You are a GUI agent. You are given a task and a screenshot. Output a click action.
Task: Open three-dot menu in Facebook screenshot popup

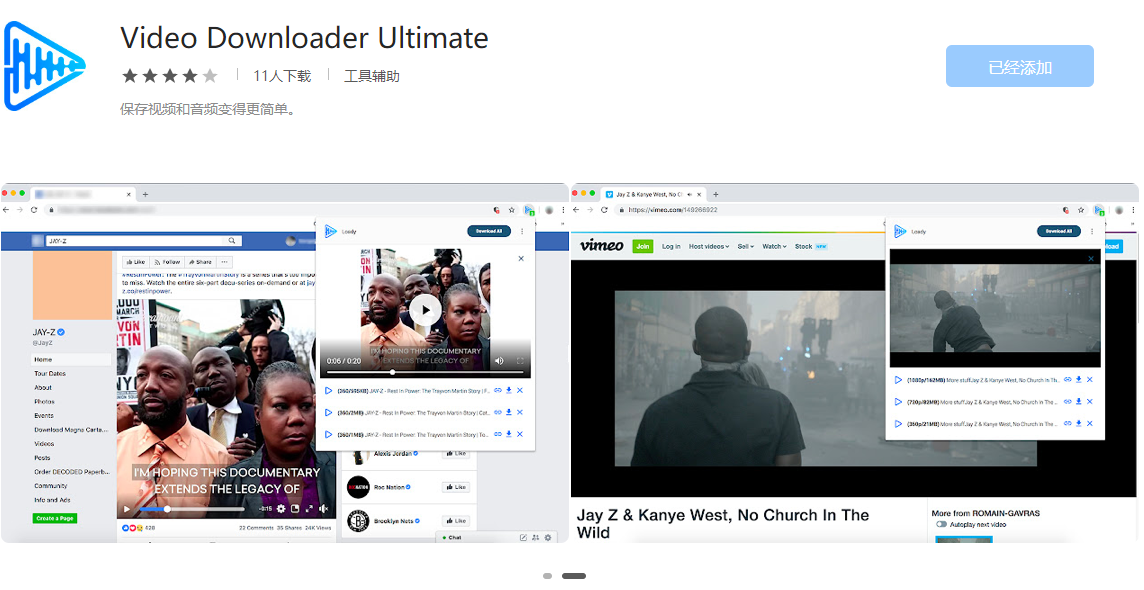click(x=522, y=231)
